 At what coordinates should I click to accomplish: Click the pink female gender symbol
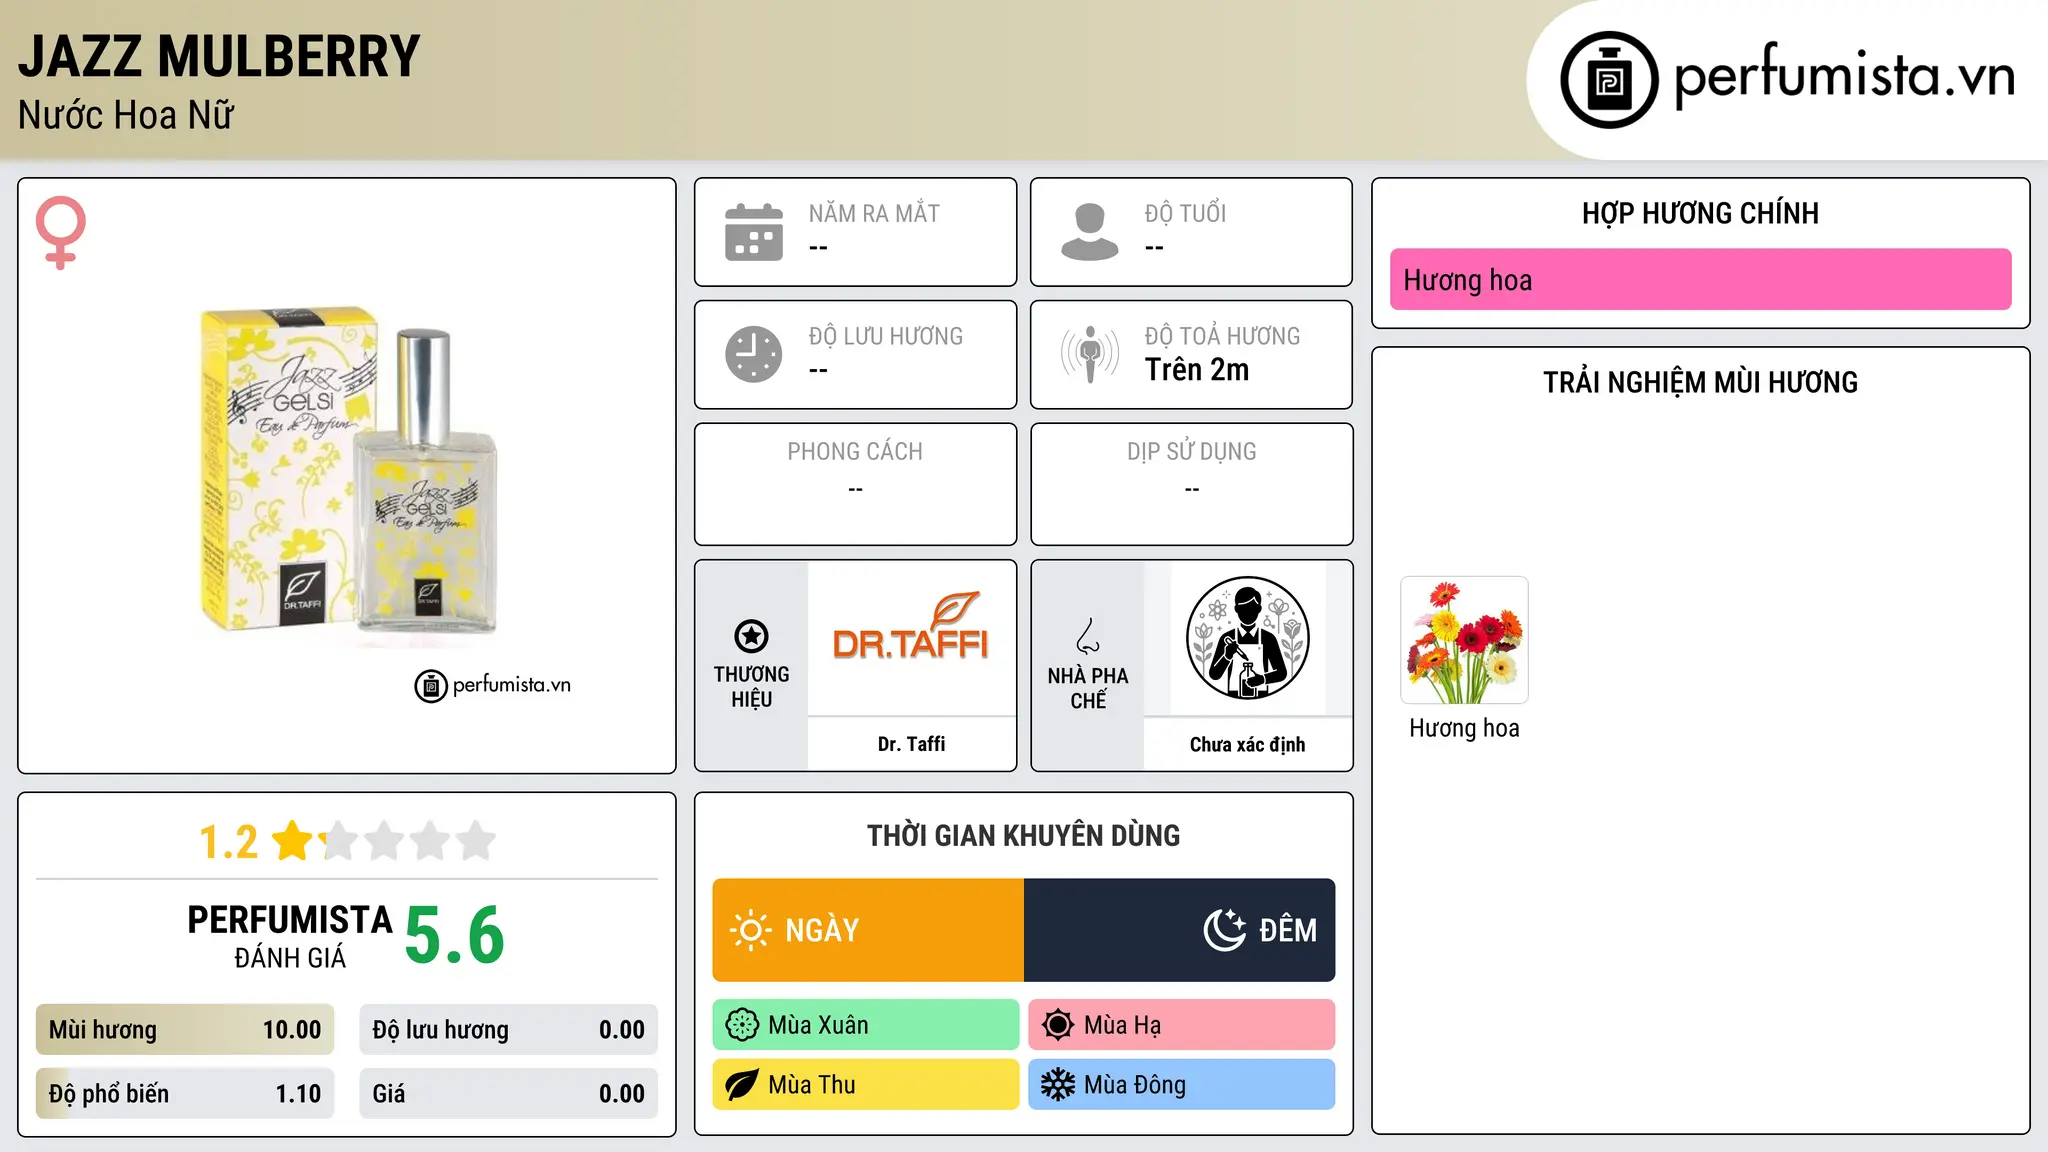pyautogui.click(x=60, y=232)
